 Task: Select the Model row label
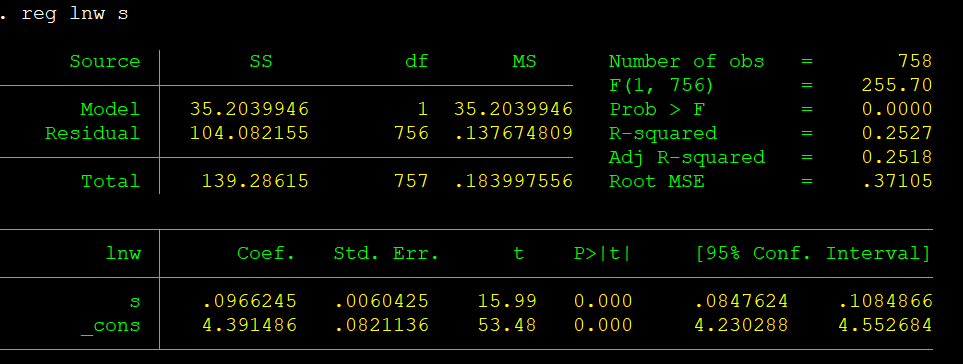(111, 109)
